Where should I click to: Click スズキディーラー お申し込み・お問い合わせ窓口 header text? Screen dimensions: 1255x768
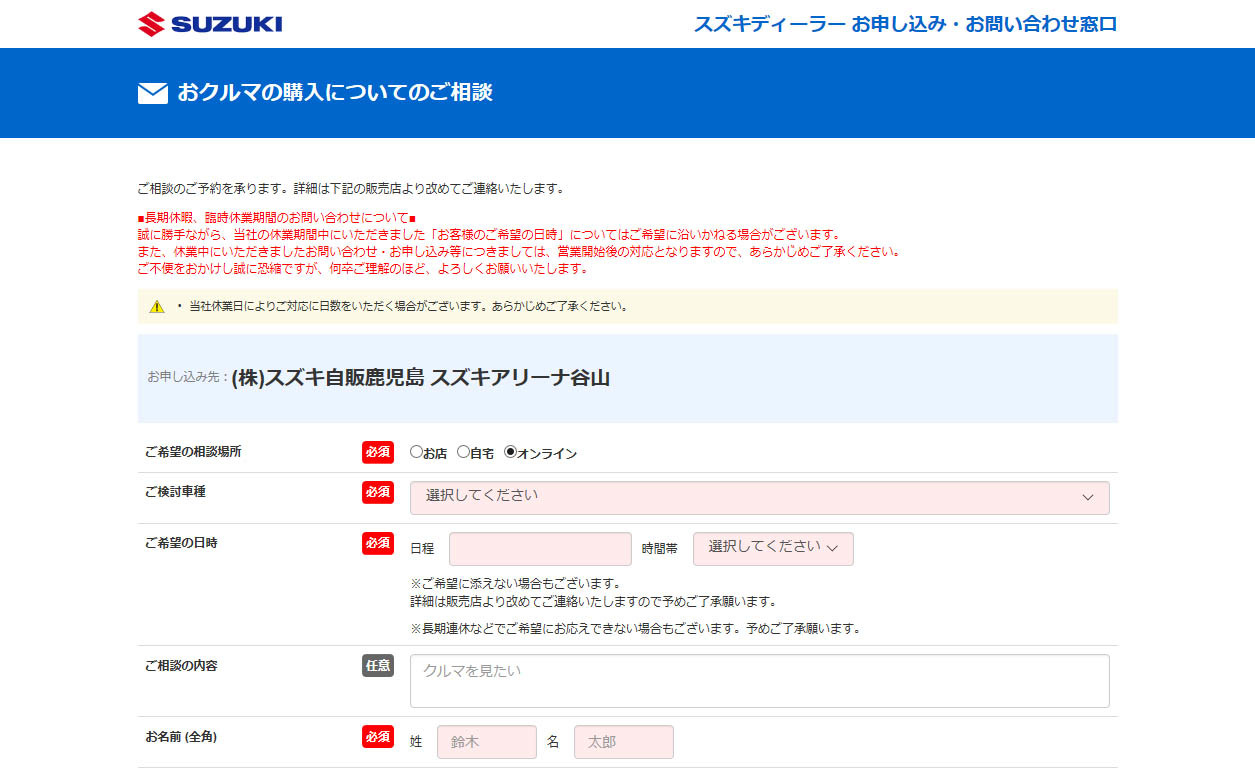[x=905, y=24]
